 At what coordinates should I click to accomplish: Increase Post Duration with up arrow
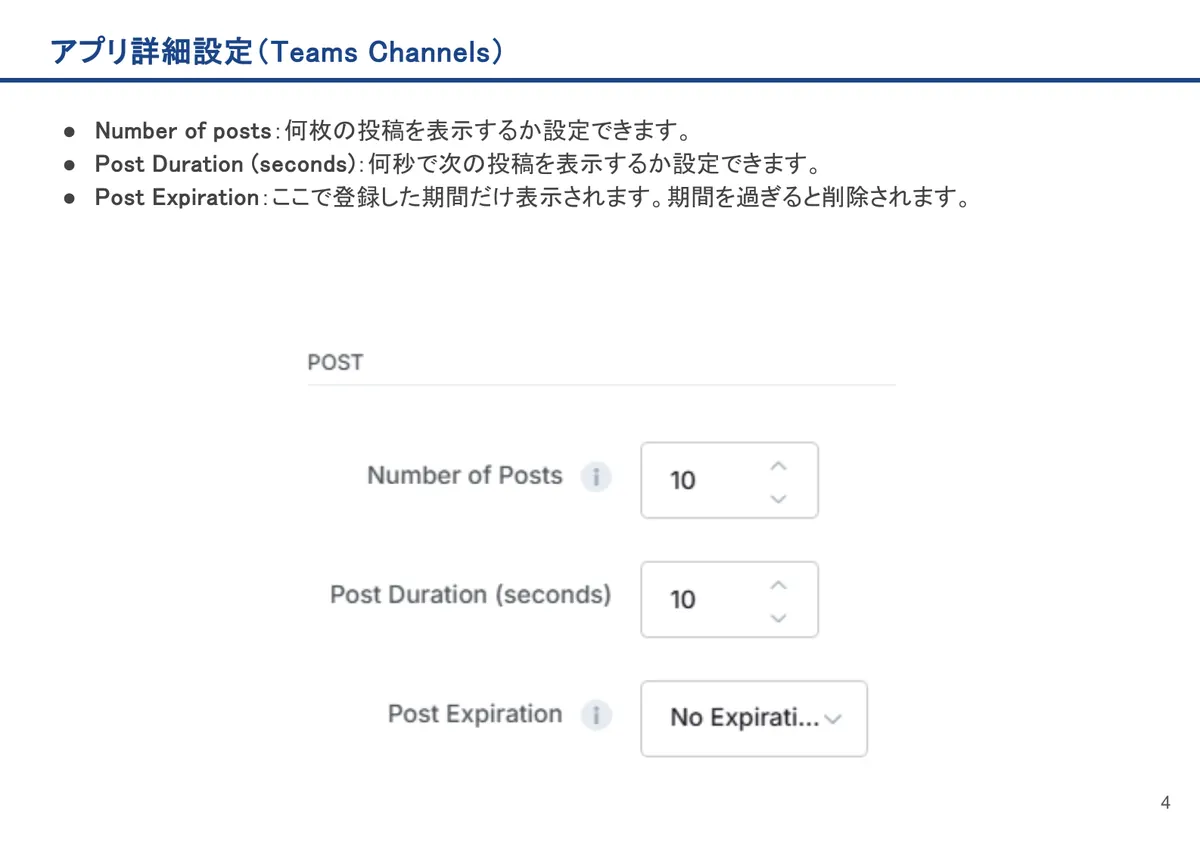pyautogui.click(x=780, y=585)
